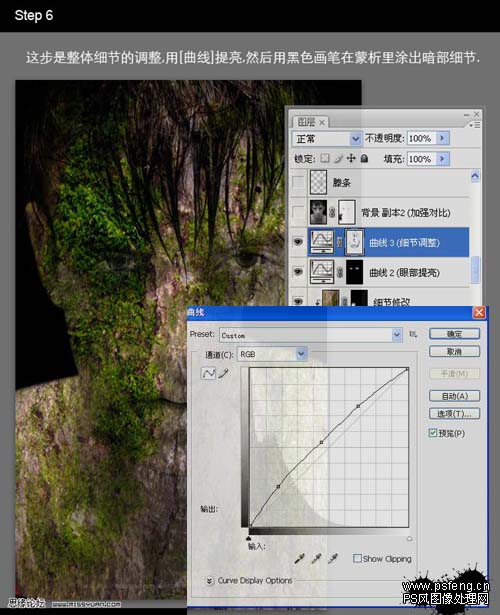The height and width of the screenshot is (615, 500).
Task: Pick the black point eyedropper
Action: pos(299,559)
